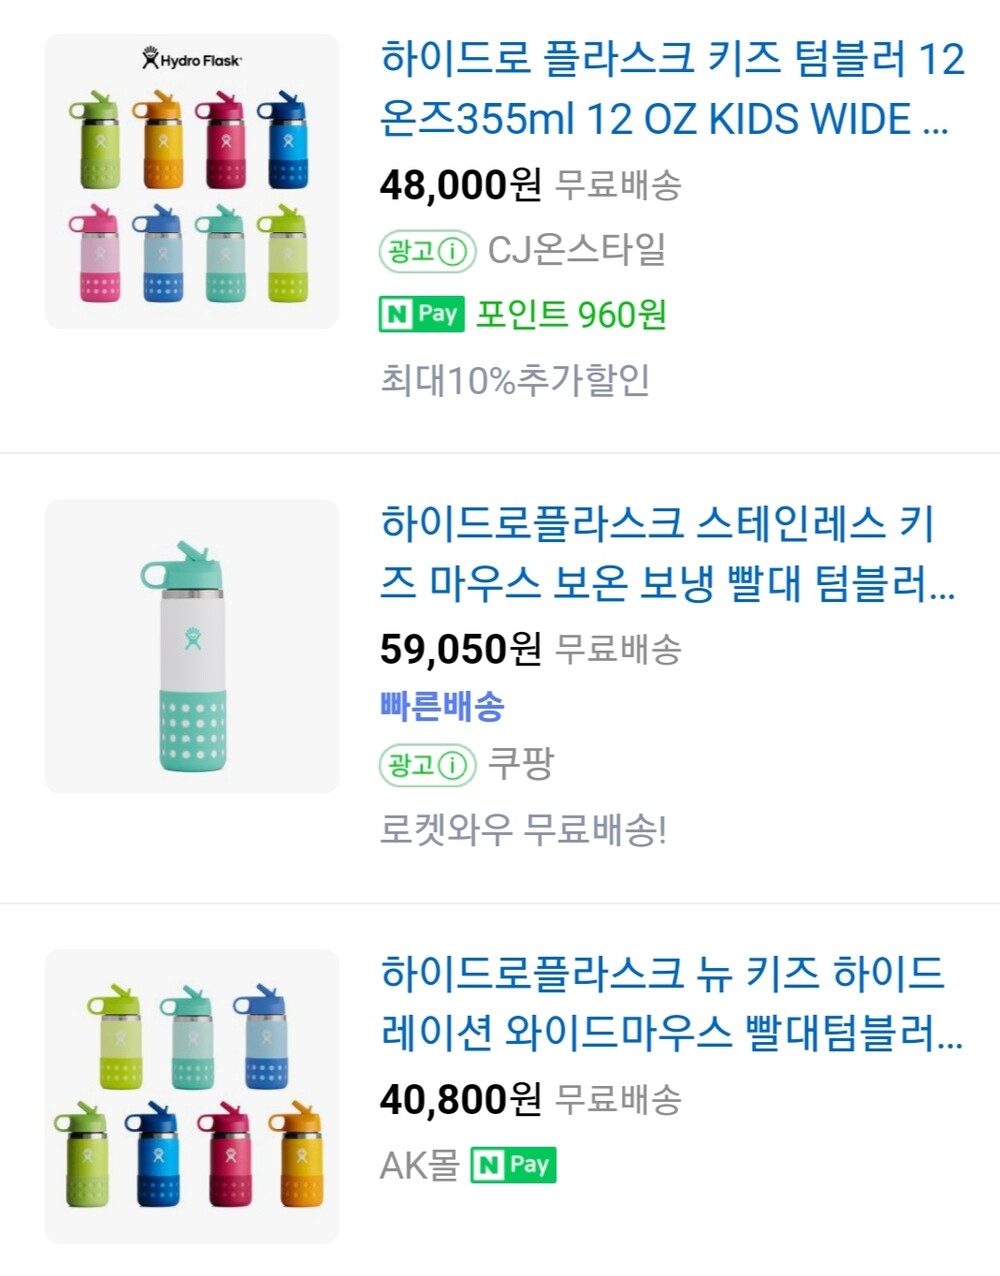Open the 48,000원 kids tumbler product title

(671, 89)
